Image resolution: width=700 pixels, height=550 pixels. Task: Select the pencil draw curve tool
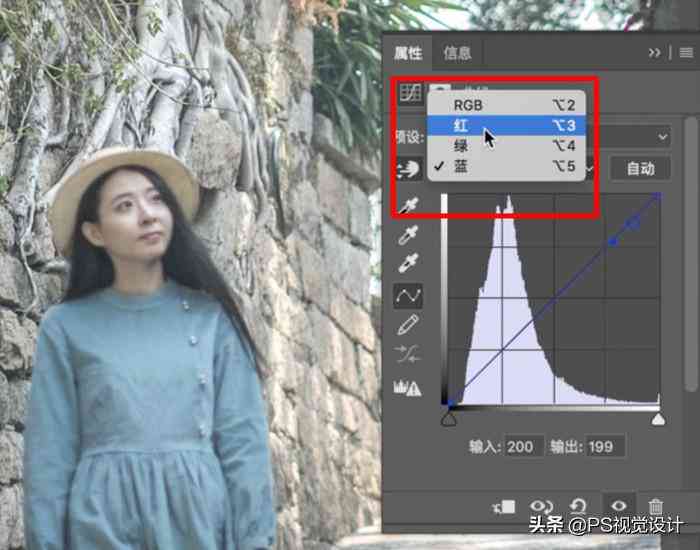(408, 325)
